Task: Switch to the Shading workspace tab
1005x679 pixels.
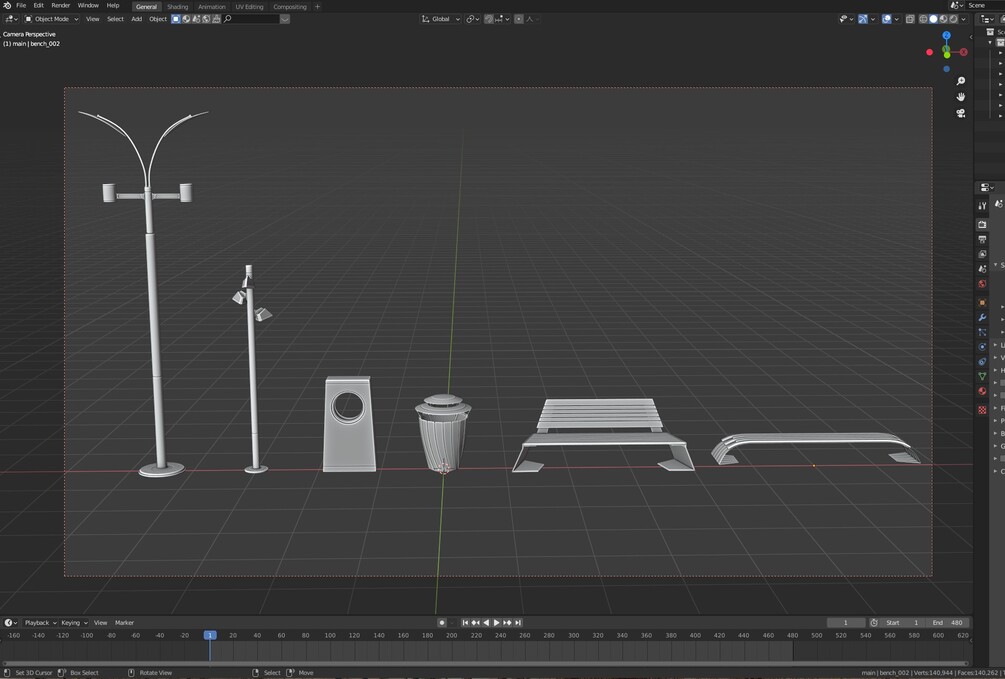Action: (x=177, y=7)
